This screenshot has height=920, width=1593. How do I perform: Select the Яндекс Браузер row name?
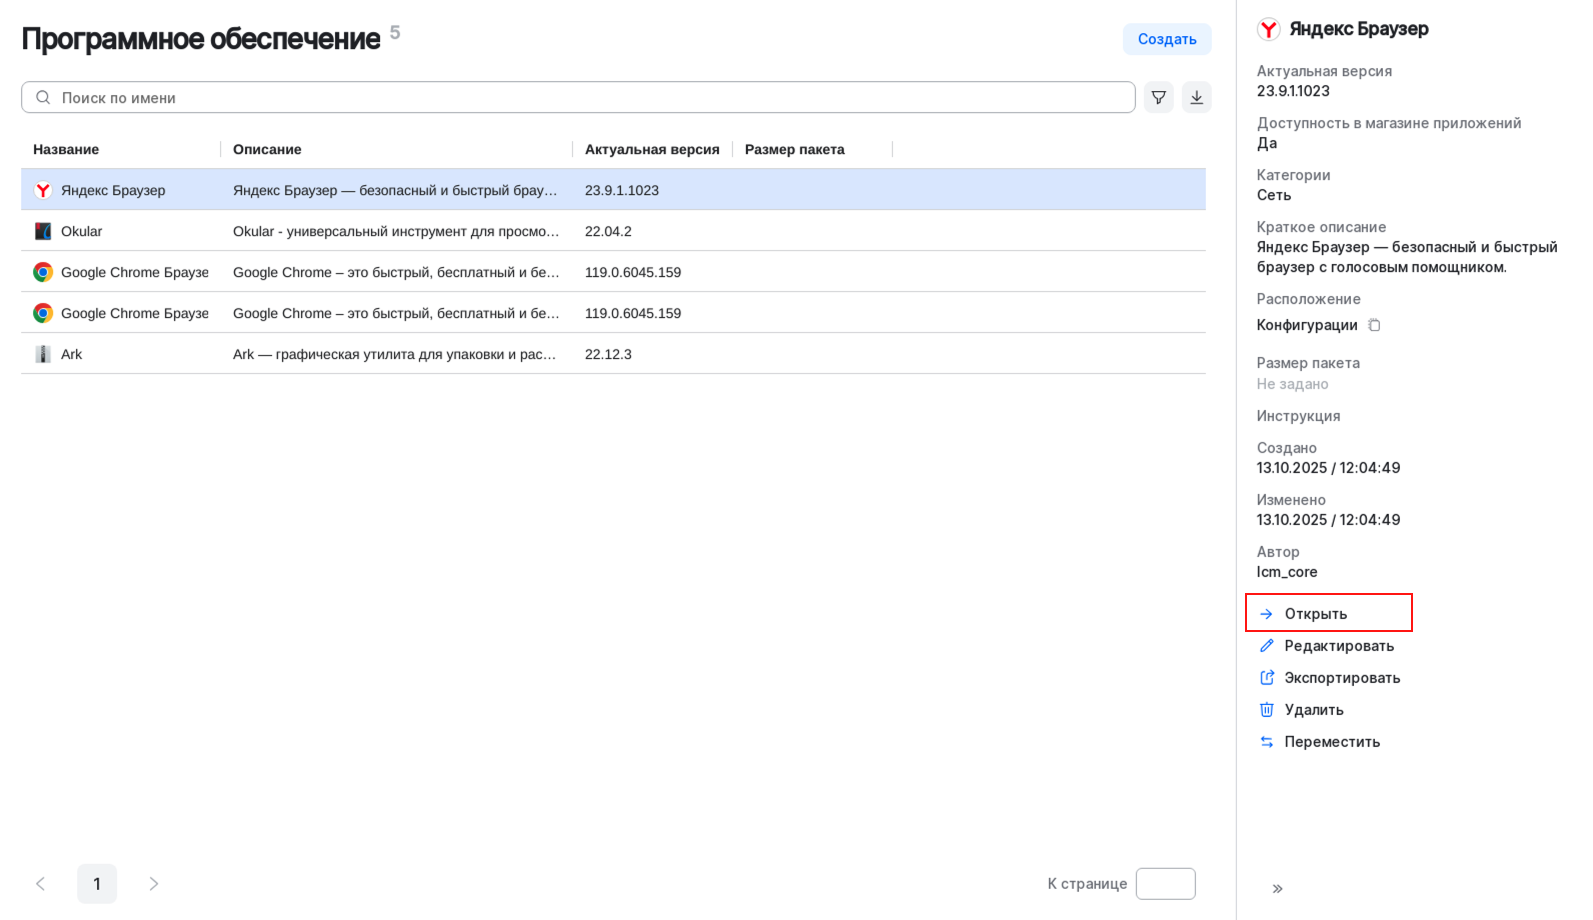point(113,190)
